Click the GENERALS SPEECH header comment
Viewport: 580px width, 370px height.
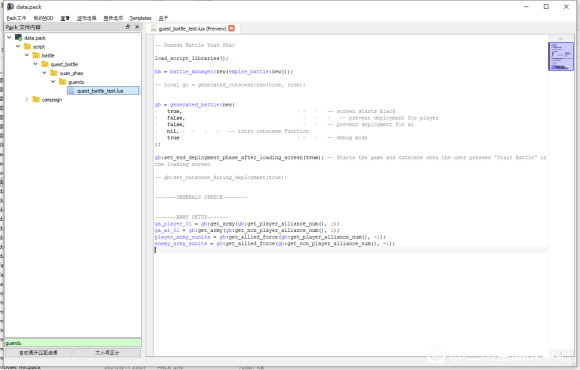[201, 197]
